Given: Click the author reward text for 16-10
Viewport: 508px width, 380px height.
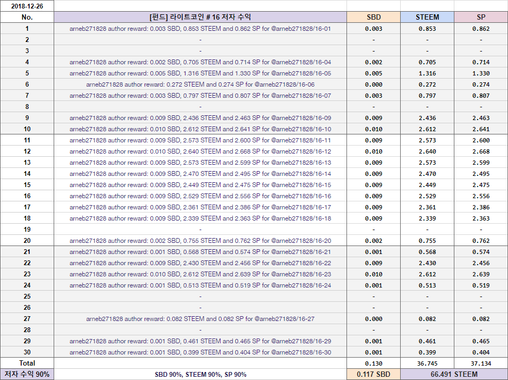Looking at the screenshot, I should 200,129.
